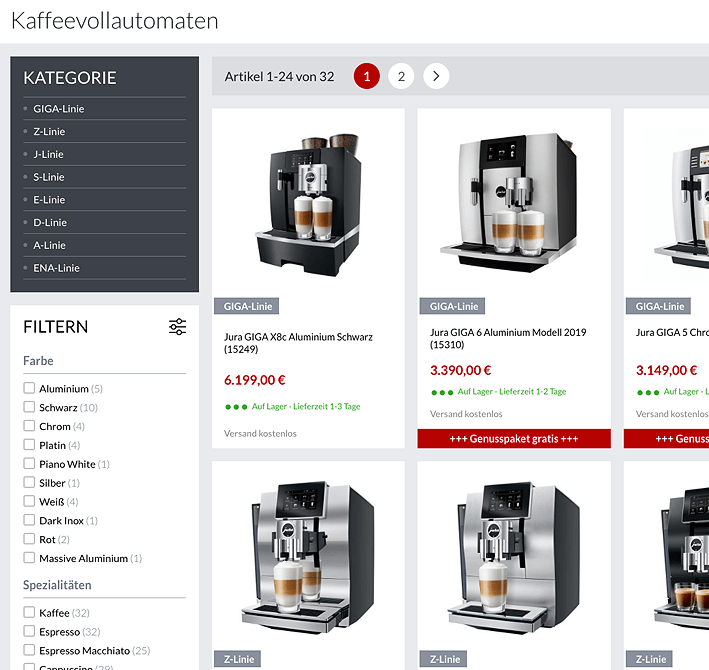The width and height of the screenshot is (709, 670).
Task: Open Jura GIGA X8c product image
Action: click(308, 204)
